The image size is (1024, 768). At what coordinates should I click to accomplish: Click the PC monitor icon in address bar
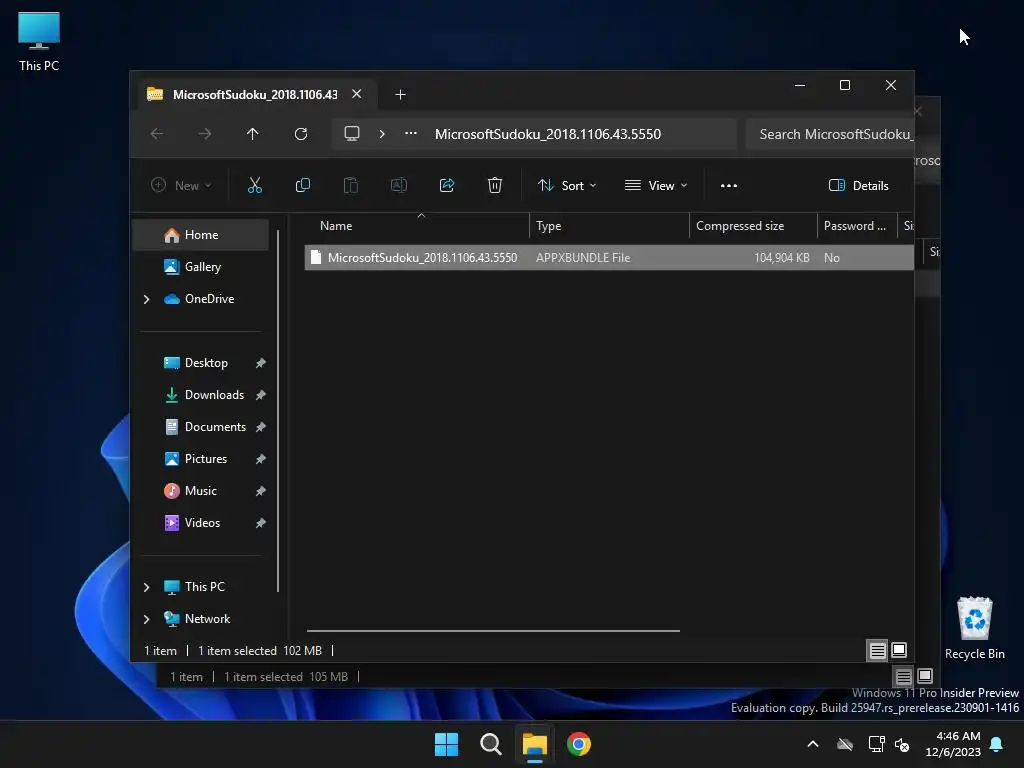[x=352, y=133]
